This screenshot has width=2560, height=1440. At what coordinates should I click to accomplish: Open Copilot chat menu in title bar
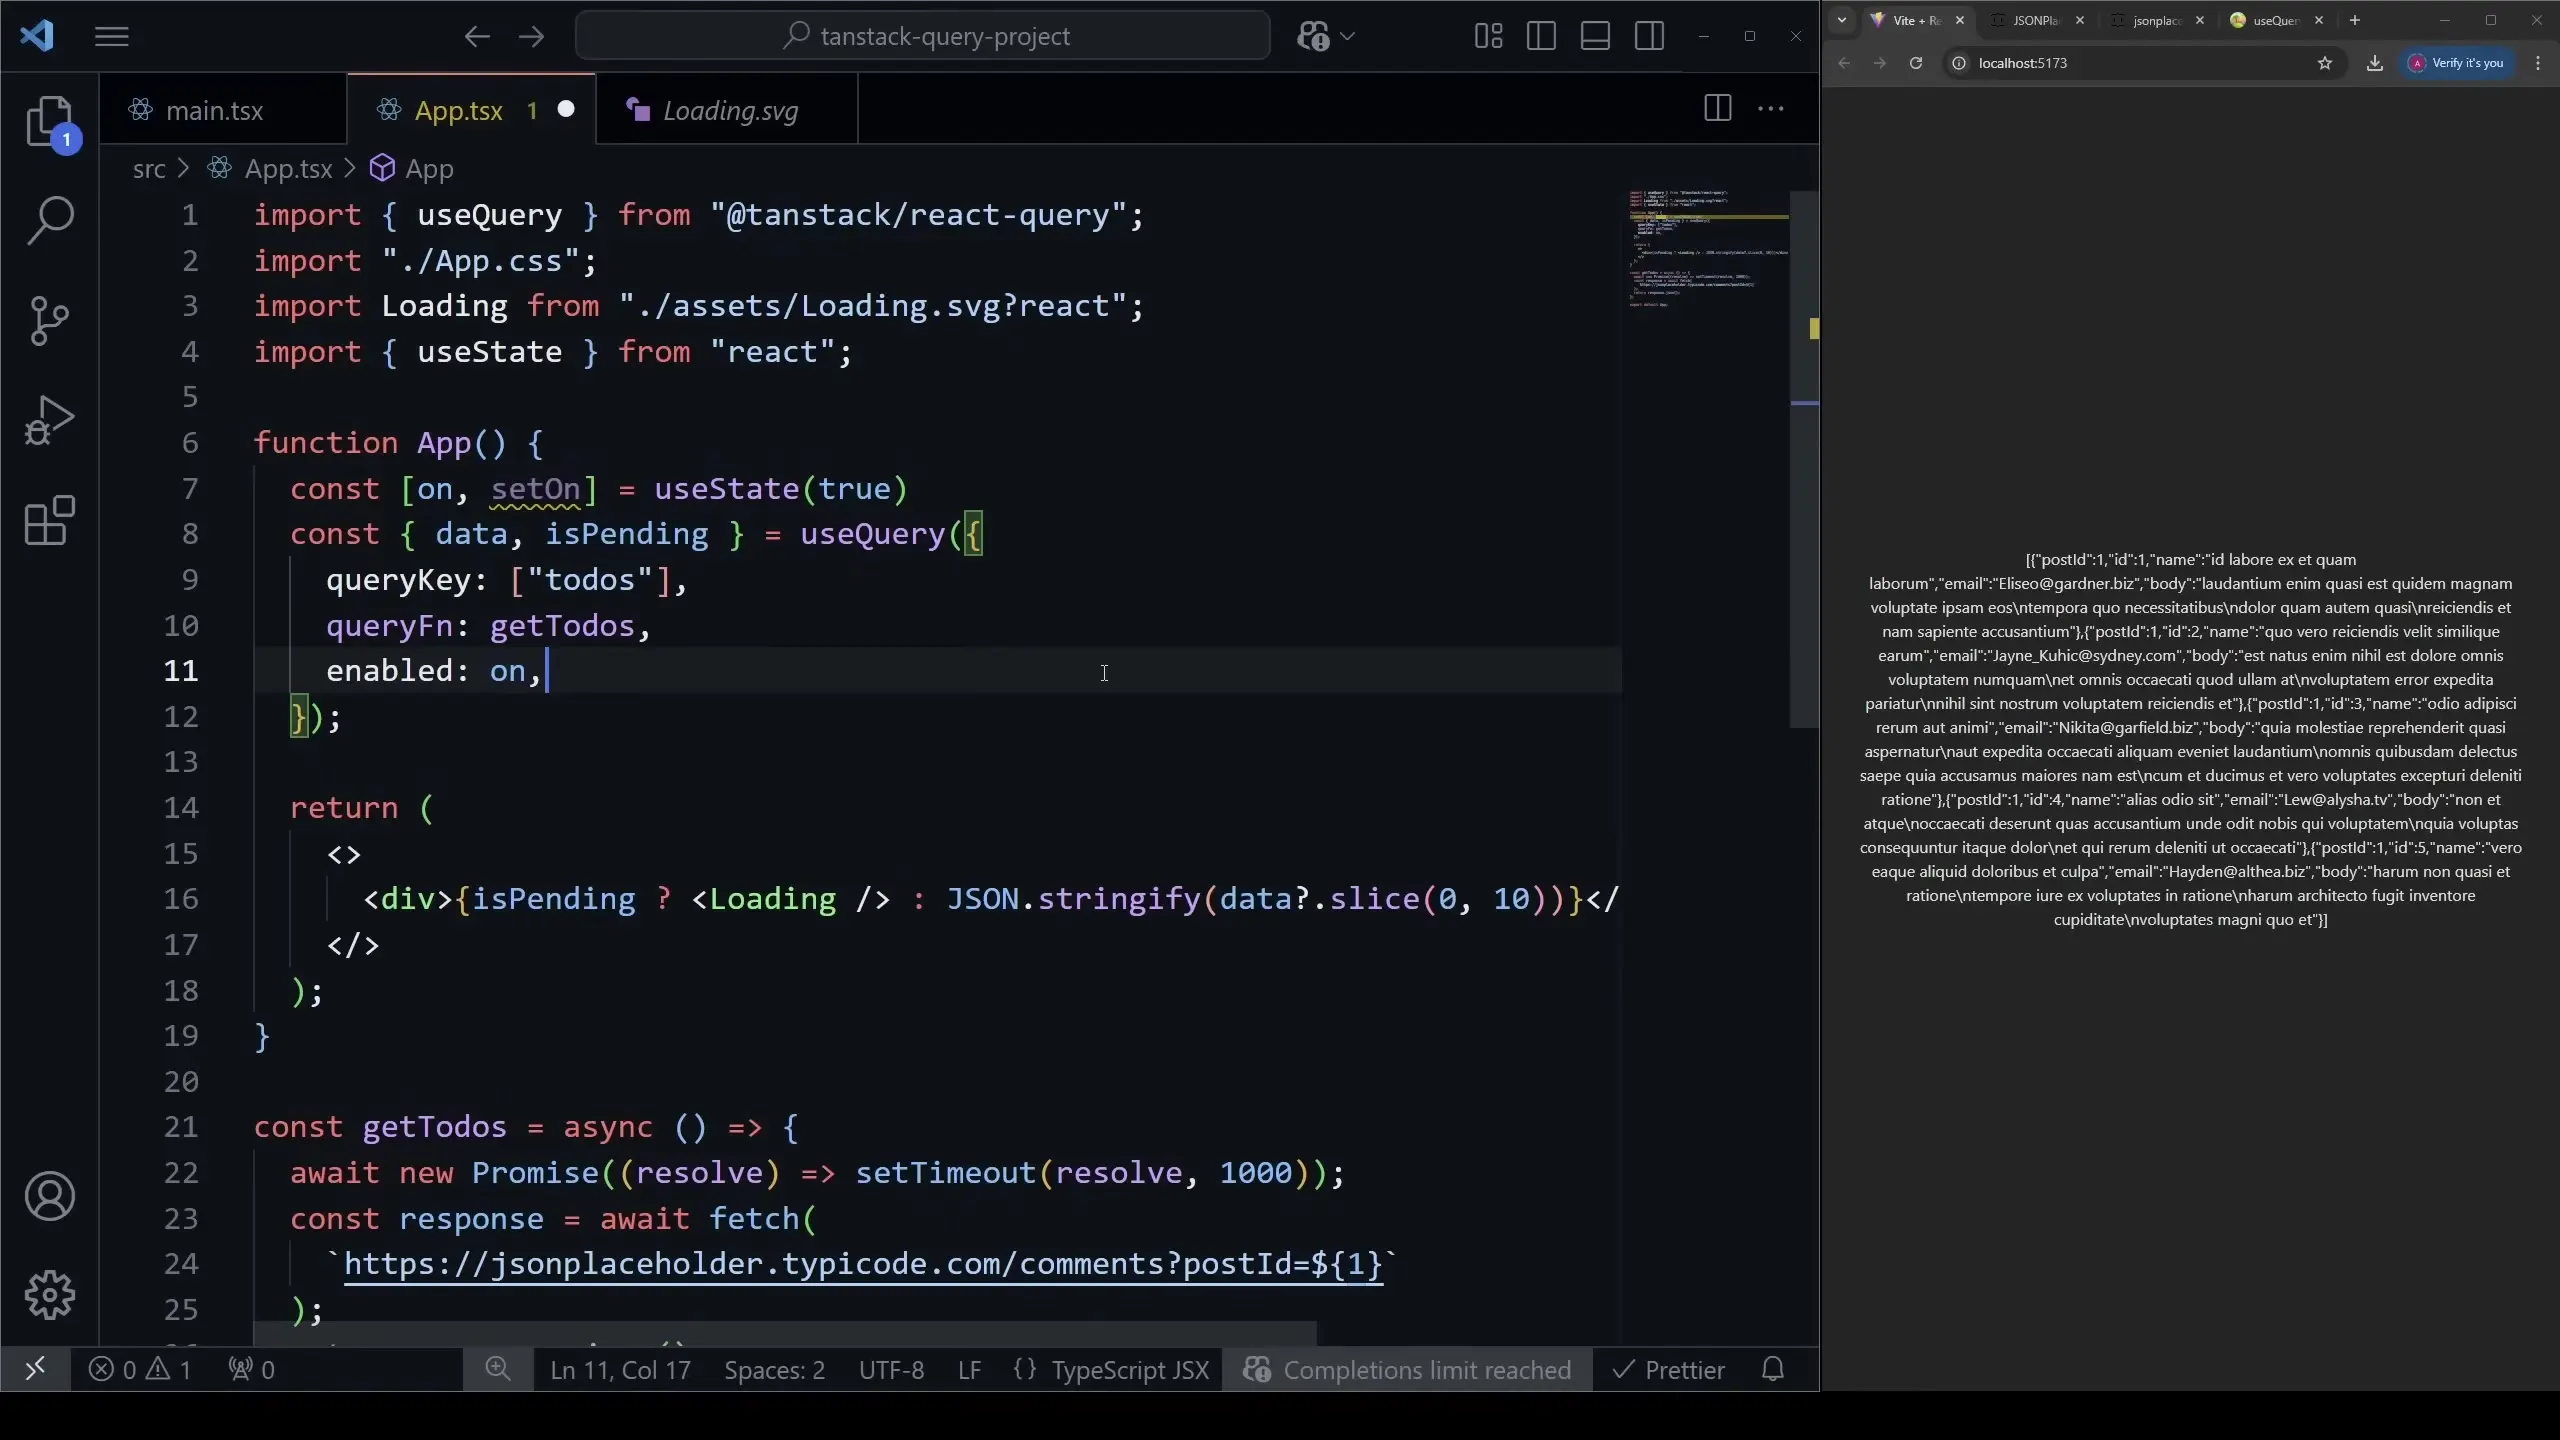[x=1325, y=37]
